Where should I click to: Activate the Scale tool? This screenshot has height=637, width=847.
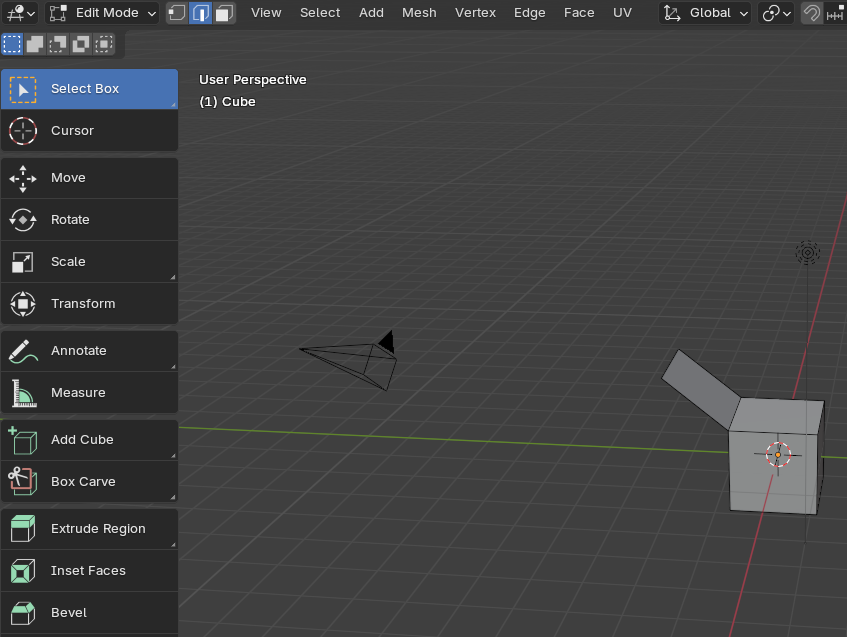coord(89,261)
